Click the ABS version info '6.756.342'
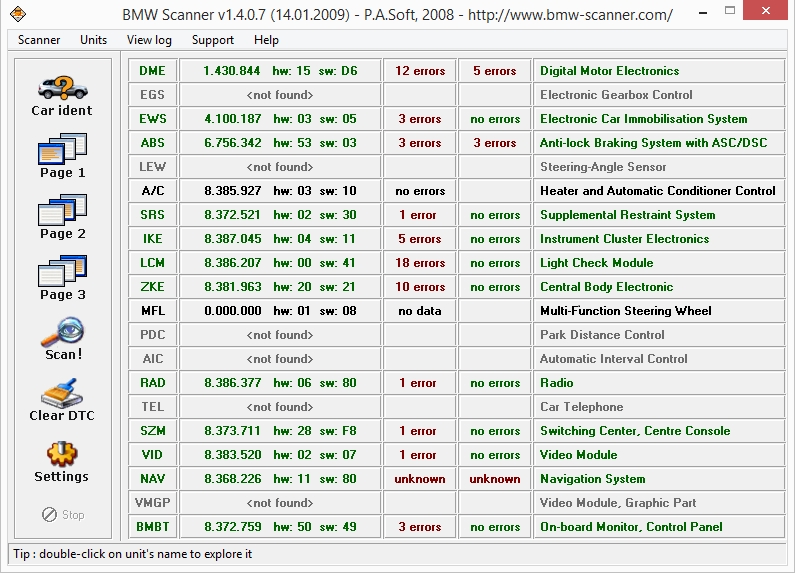This screenshot has height=573, width=795. tap(233, 142)
